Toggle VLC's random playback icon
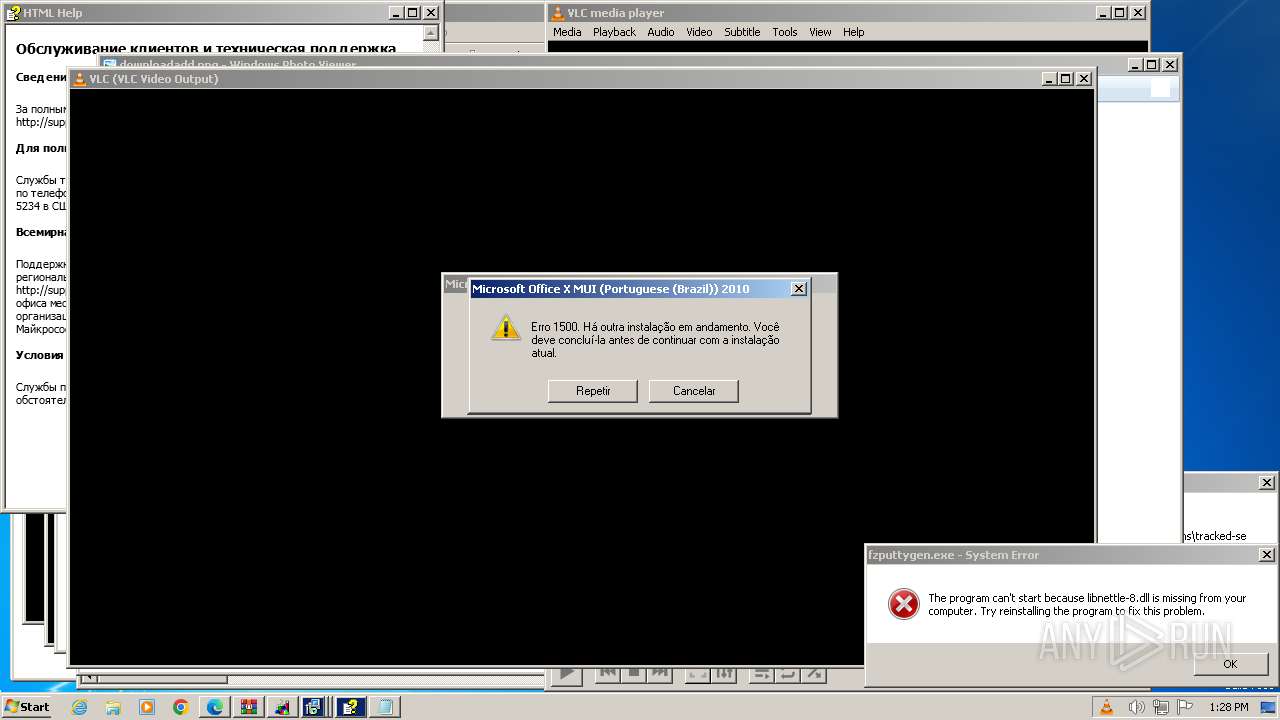 tap(814, 674)
